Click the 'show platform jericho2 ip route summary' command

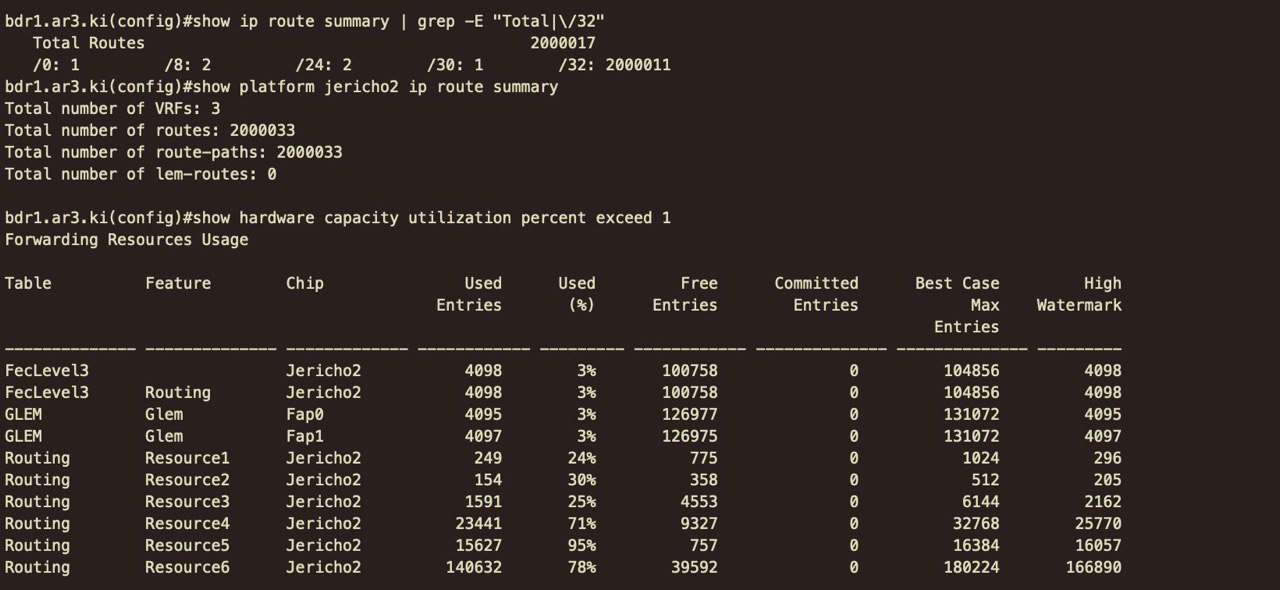(x=375, y=87)
